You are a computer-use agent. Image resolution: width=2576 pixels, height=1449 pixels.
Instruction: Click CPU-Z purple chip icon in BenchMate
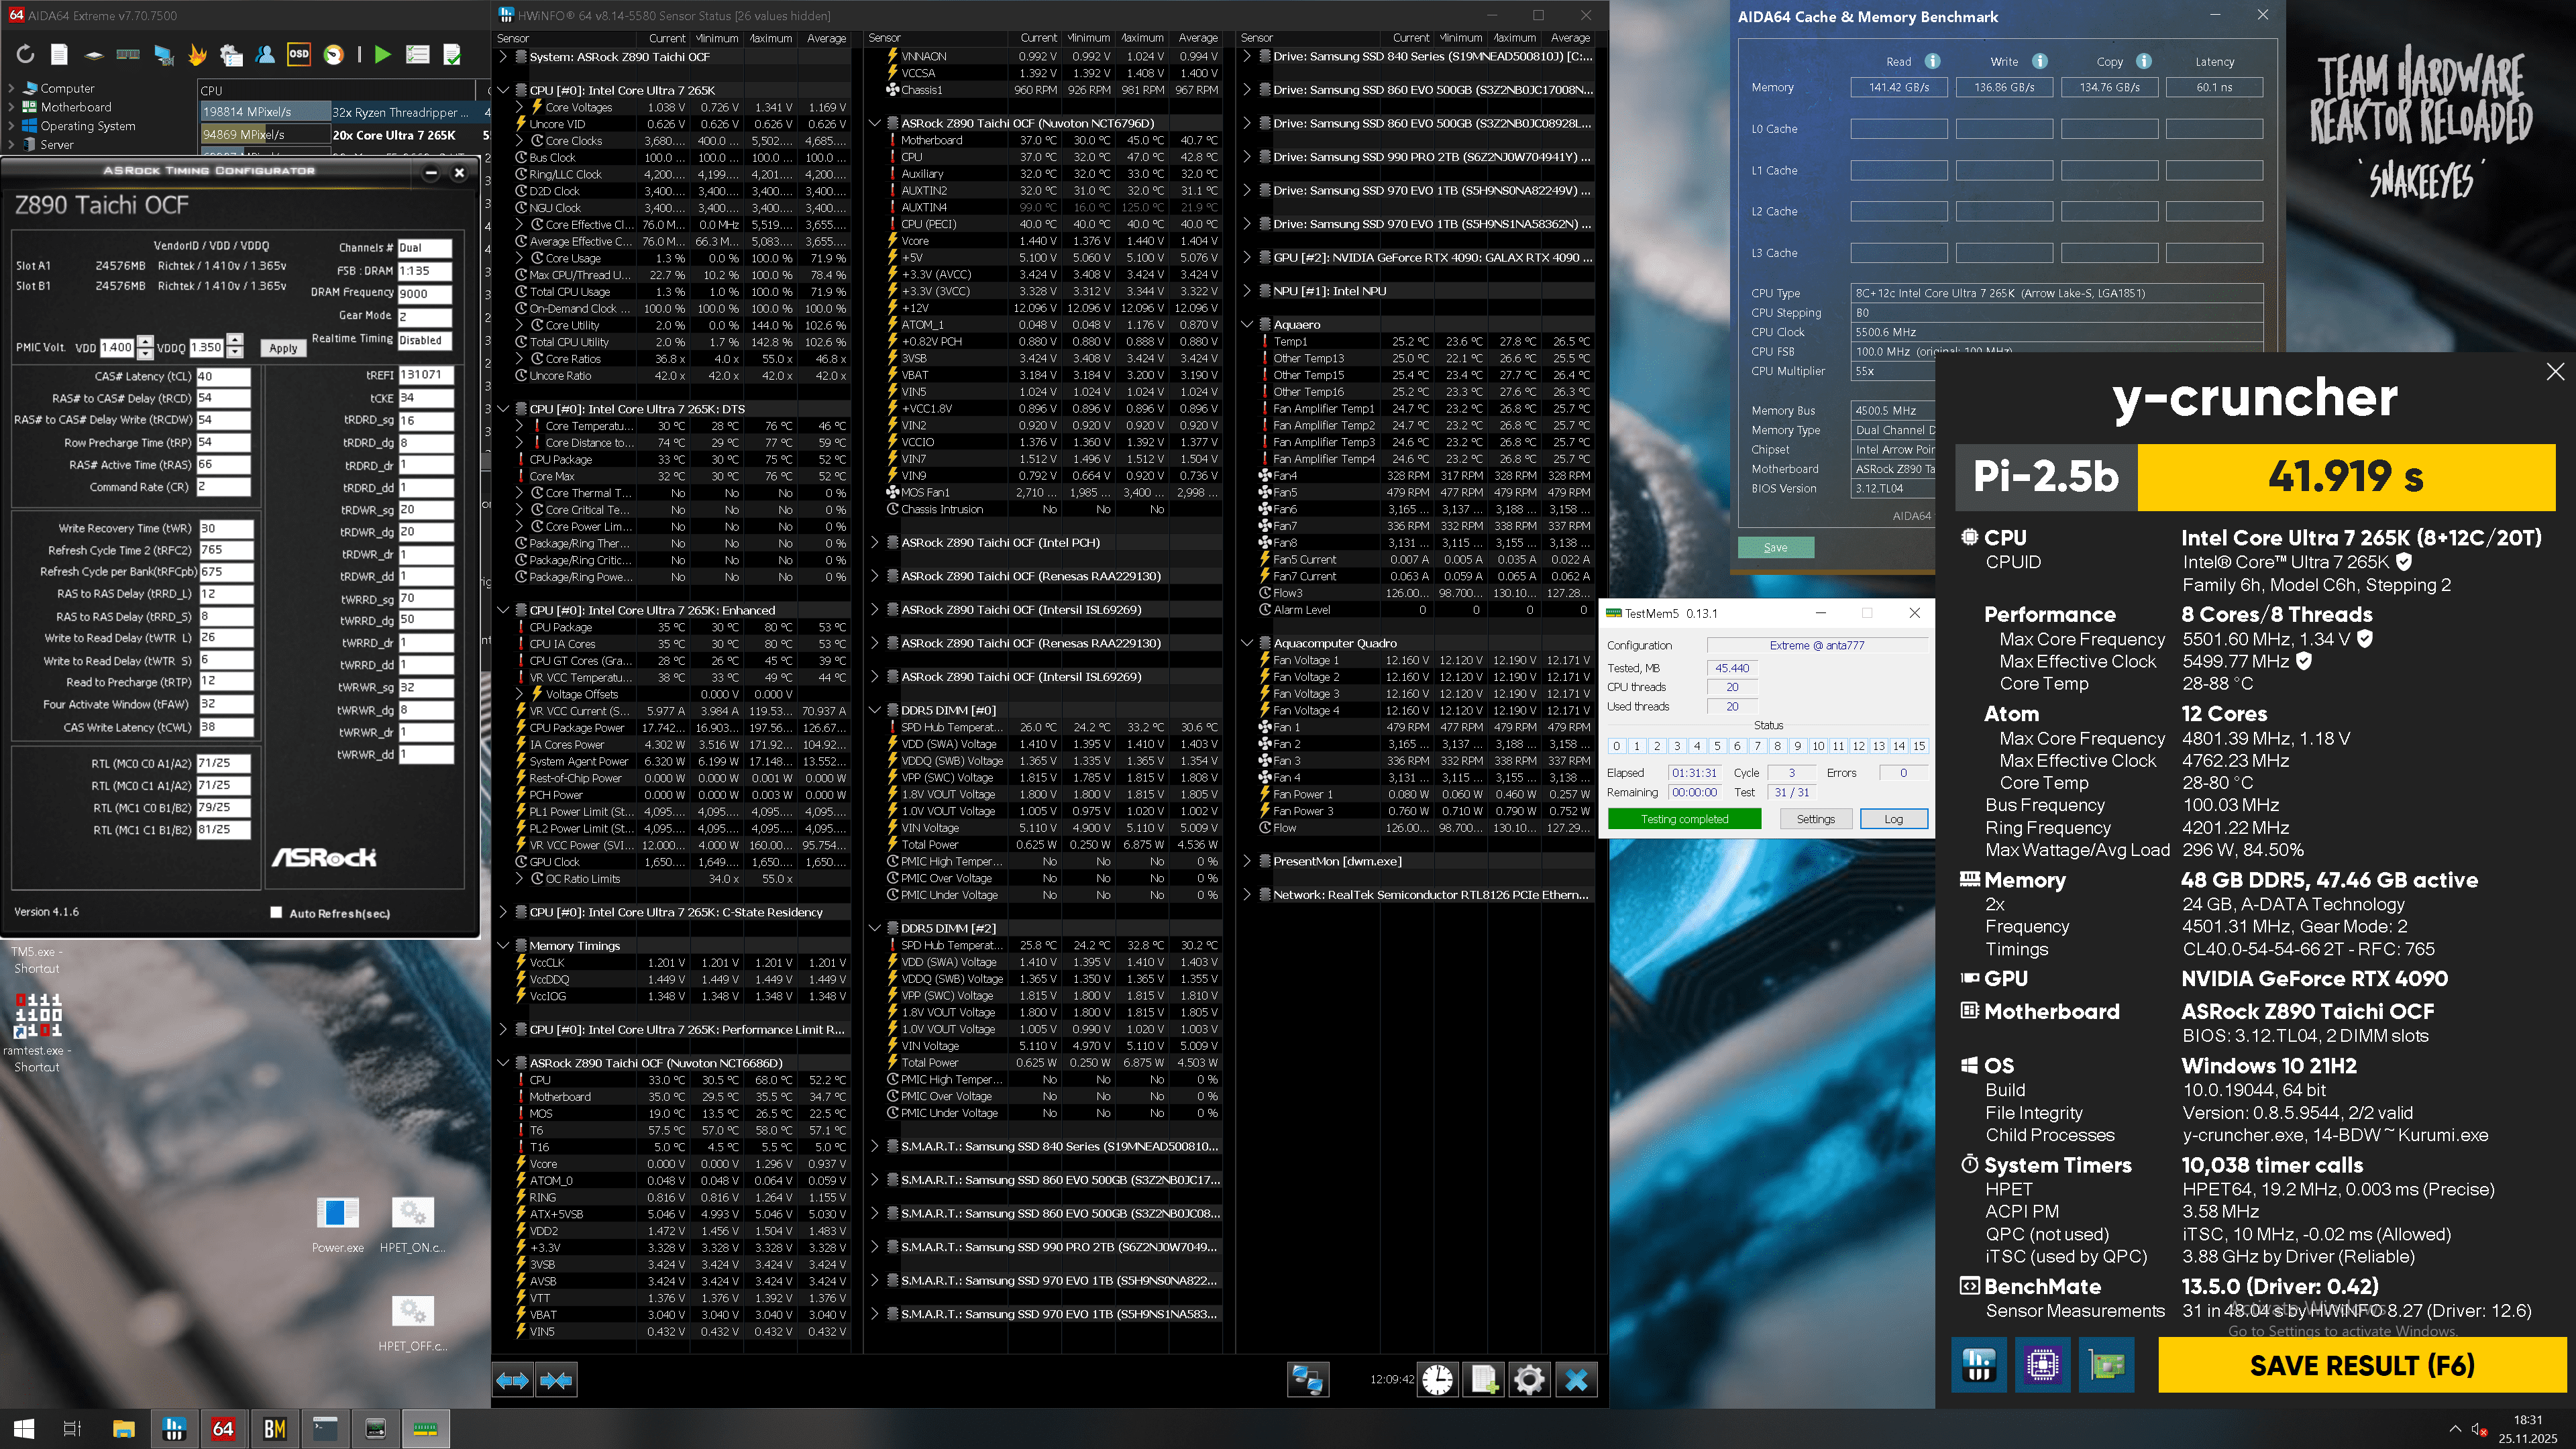[2042, 1365]
